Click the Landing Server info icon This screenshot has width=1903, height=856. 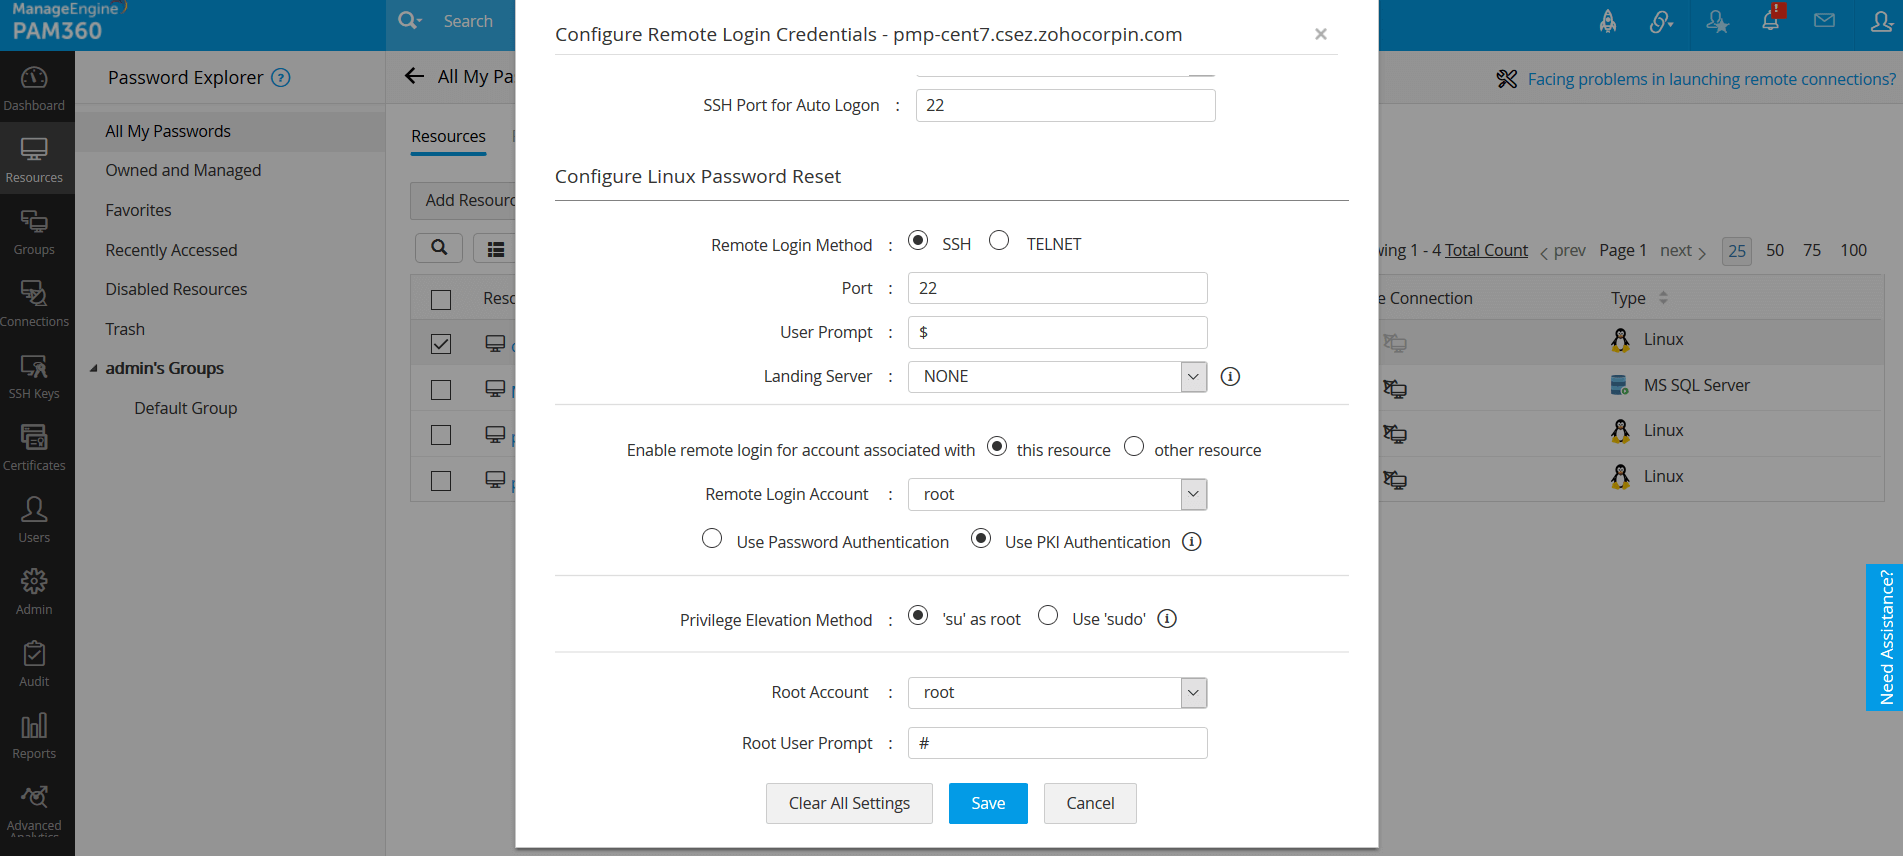[x=1230, y=377]
